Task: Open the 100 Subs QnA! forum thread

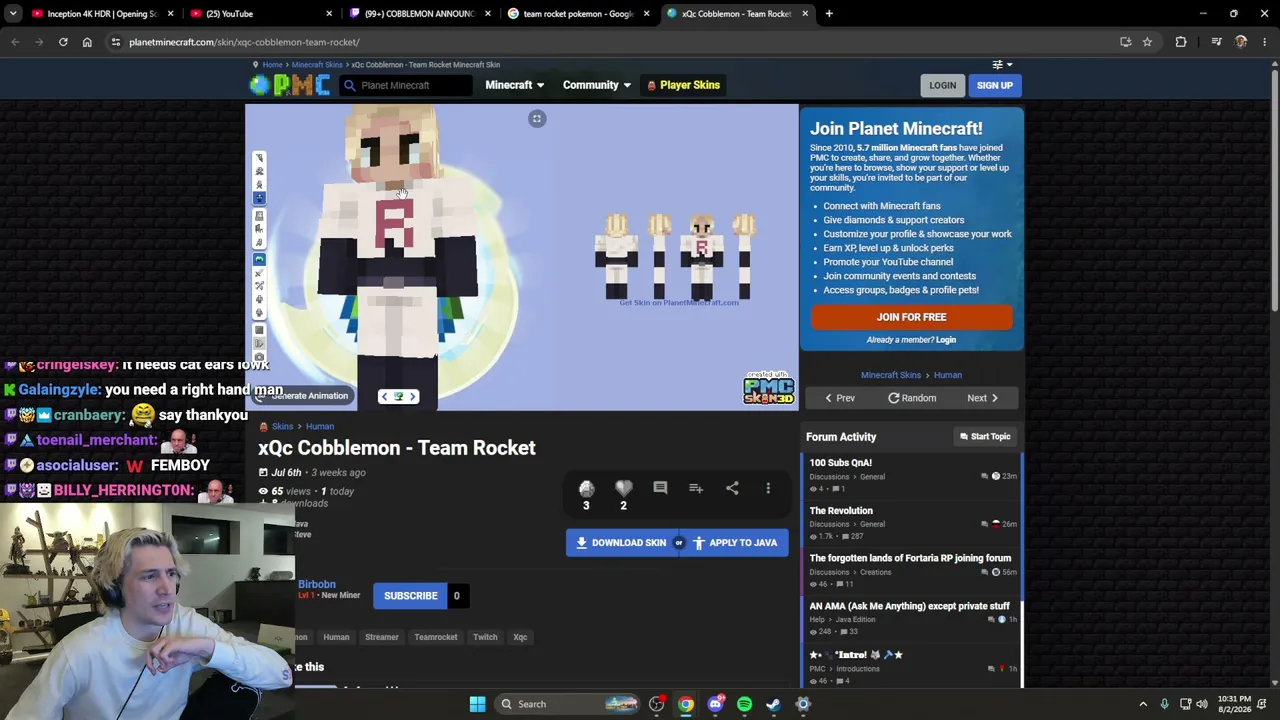Action: 841,463
